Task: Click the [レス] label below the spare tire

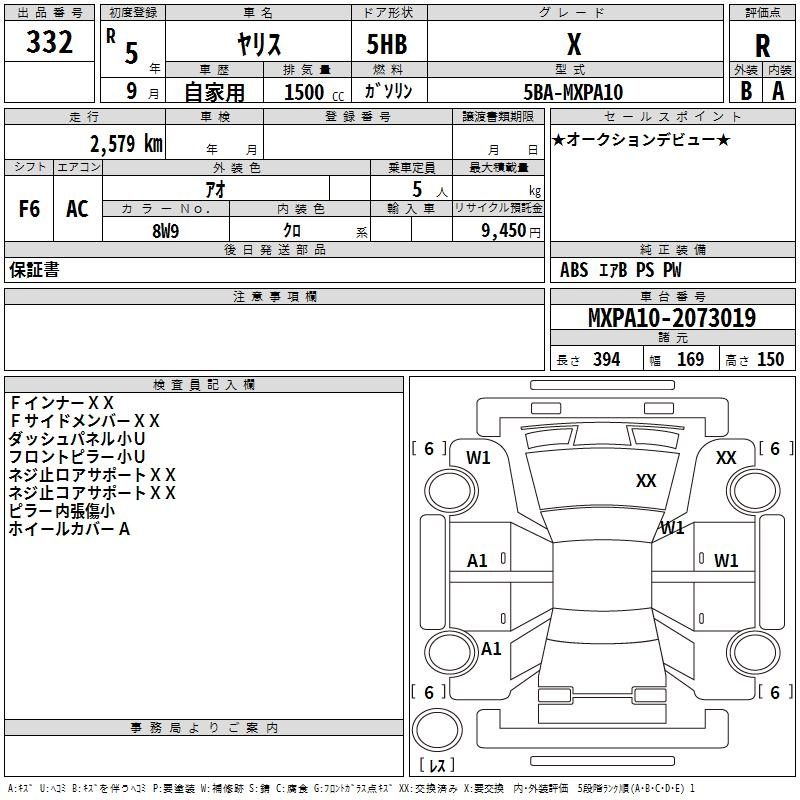Action: [437, 765]
